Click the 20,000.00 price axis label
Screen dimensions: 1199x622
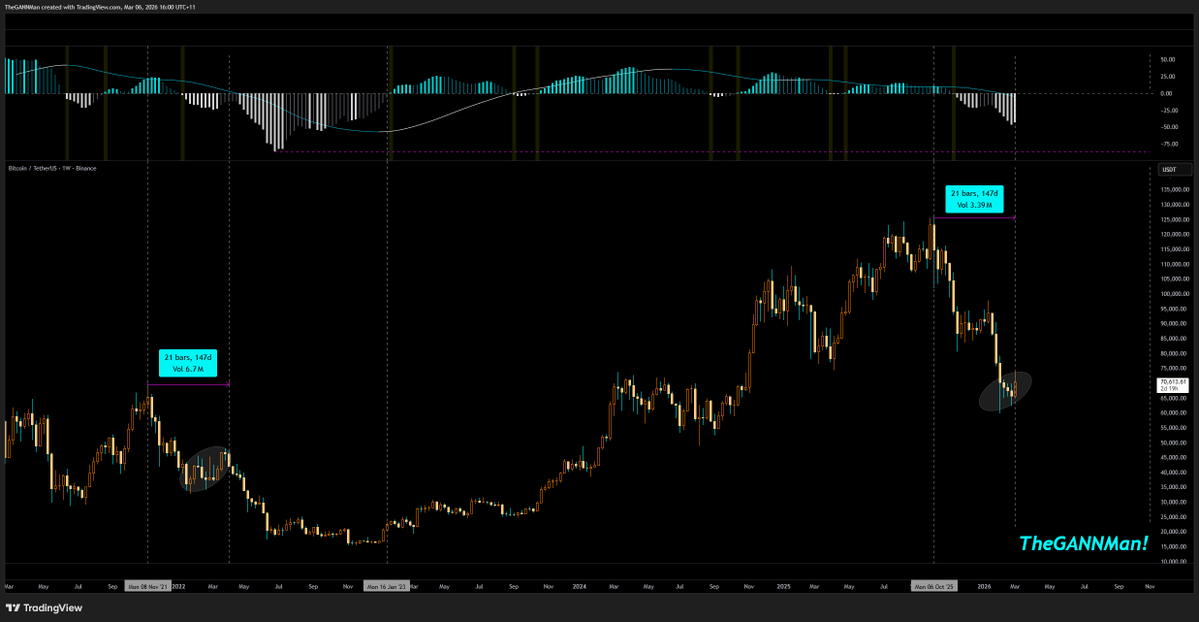click(x=1175, y=532)
